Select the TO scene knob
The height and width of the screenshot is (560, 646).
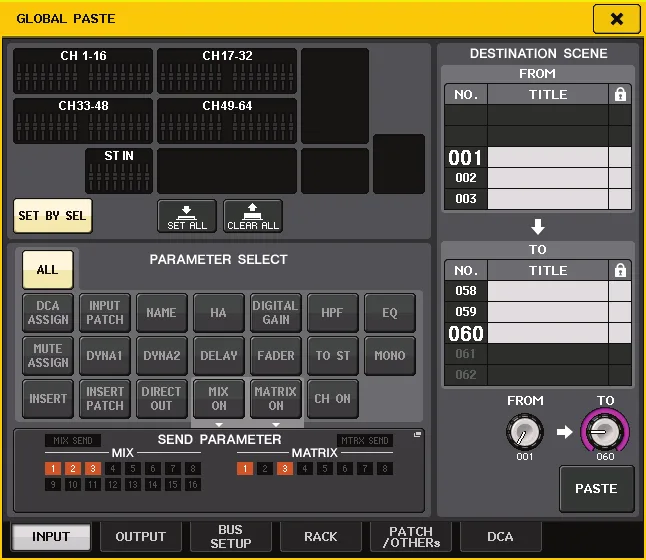605,432
